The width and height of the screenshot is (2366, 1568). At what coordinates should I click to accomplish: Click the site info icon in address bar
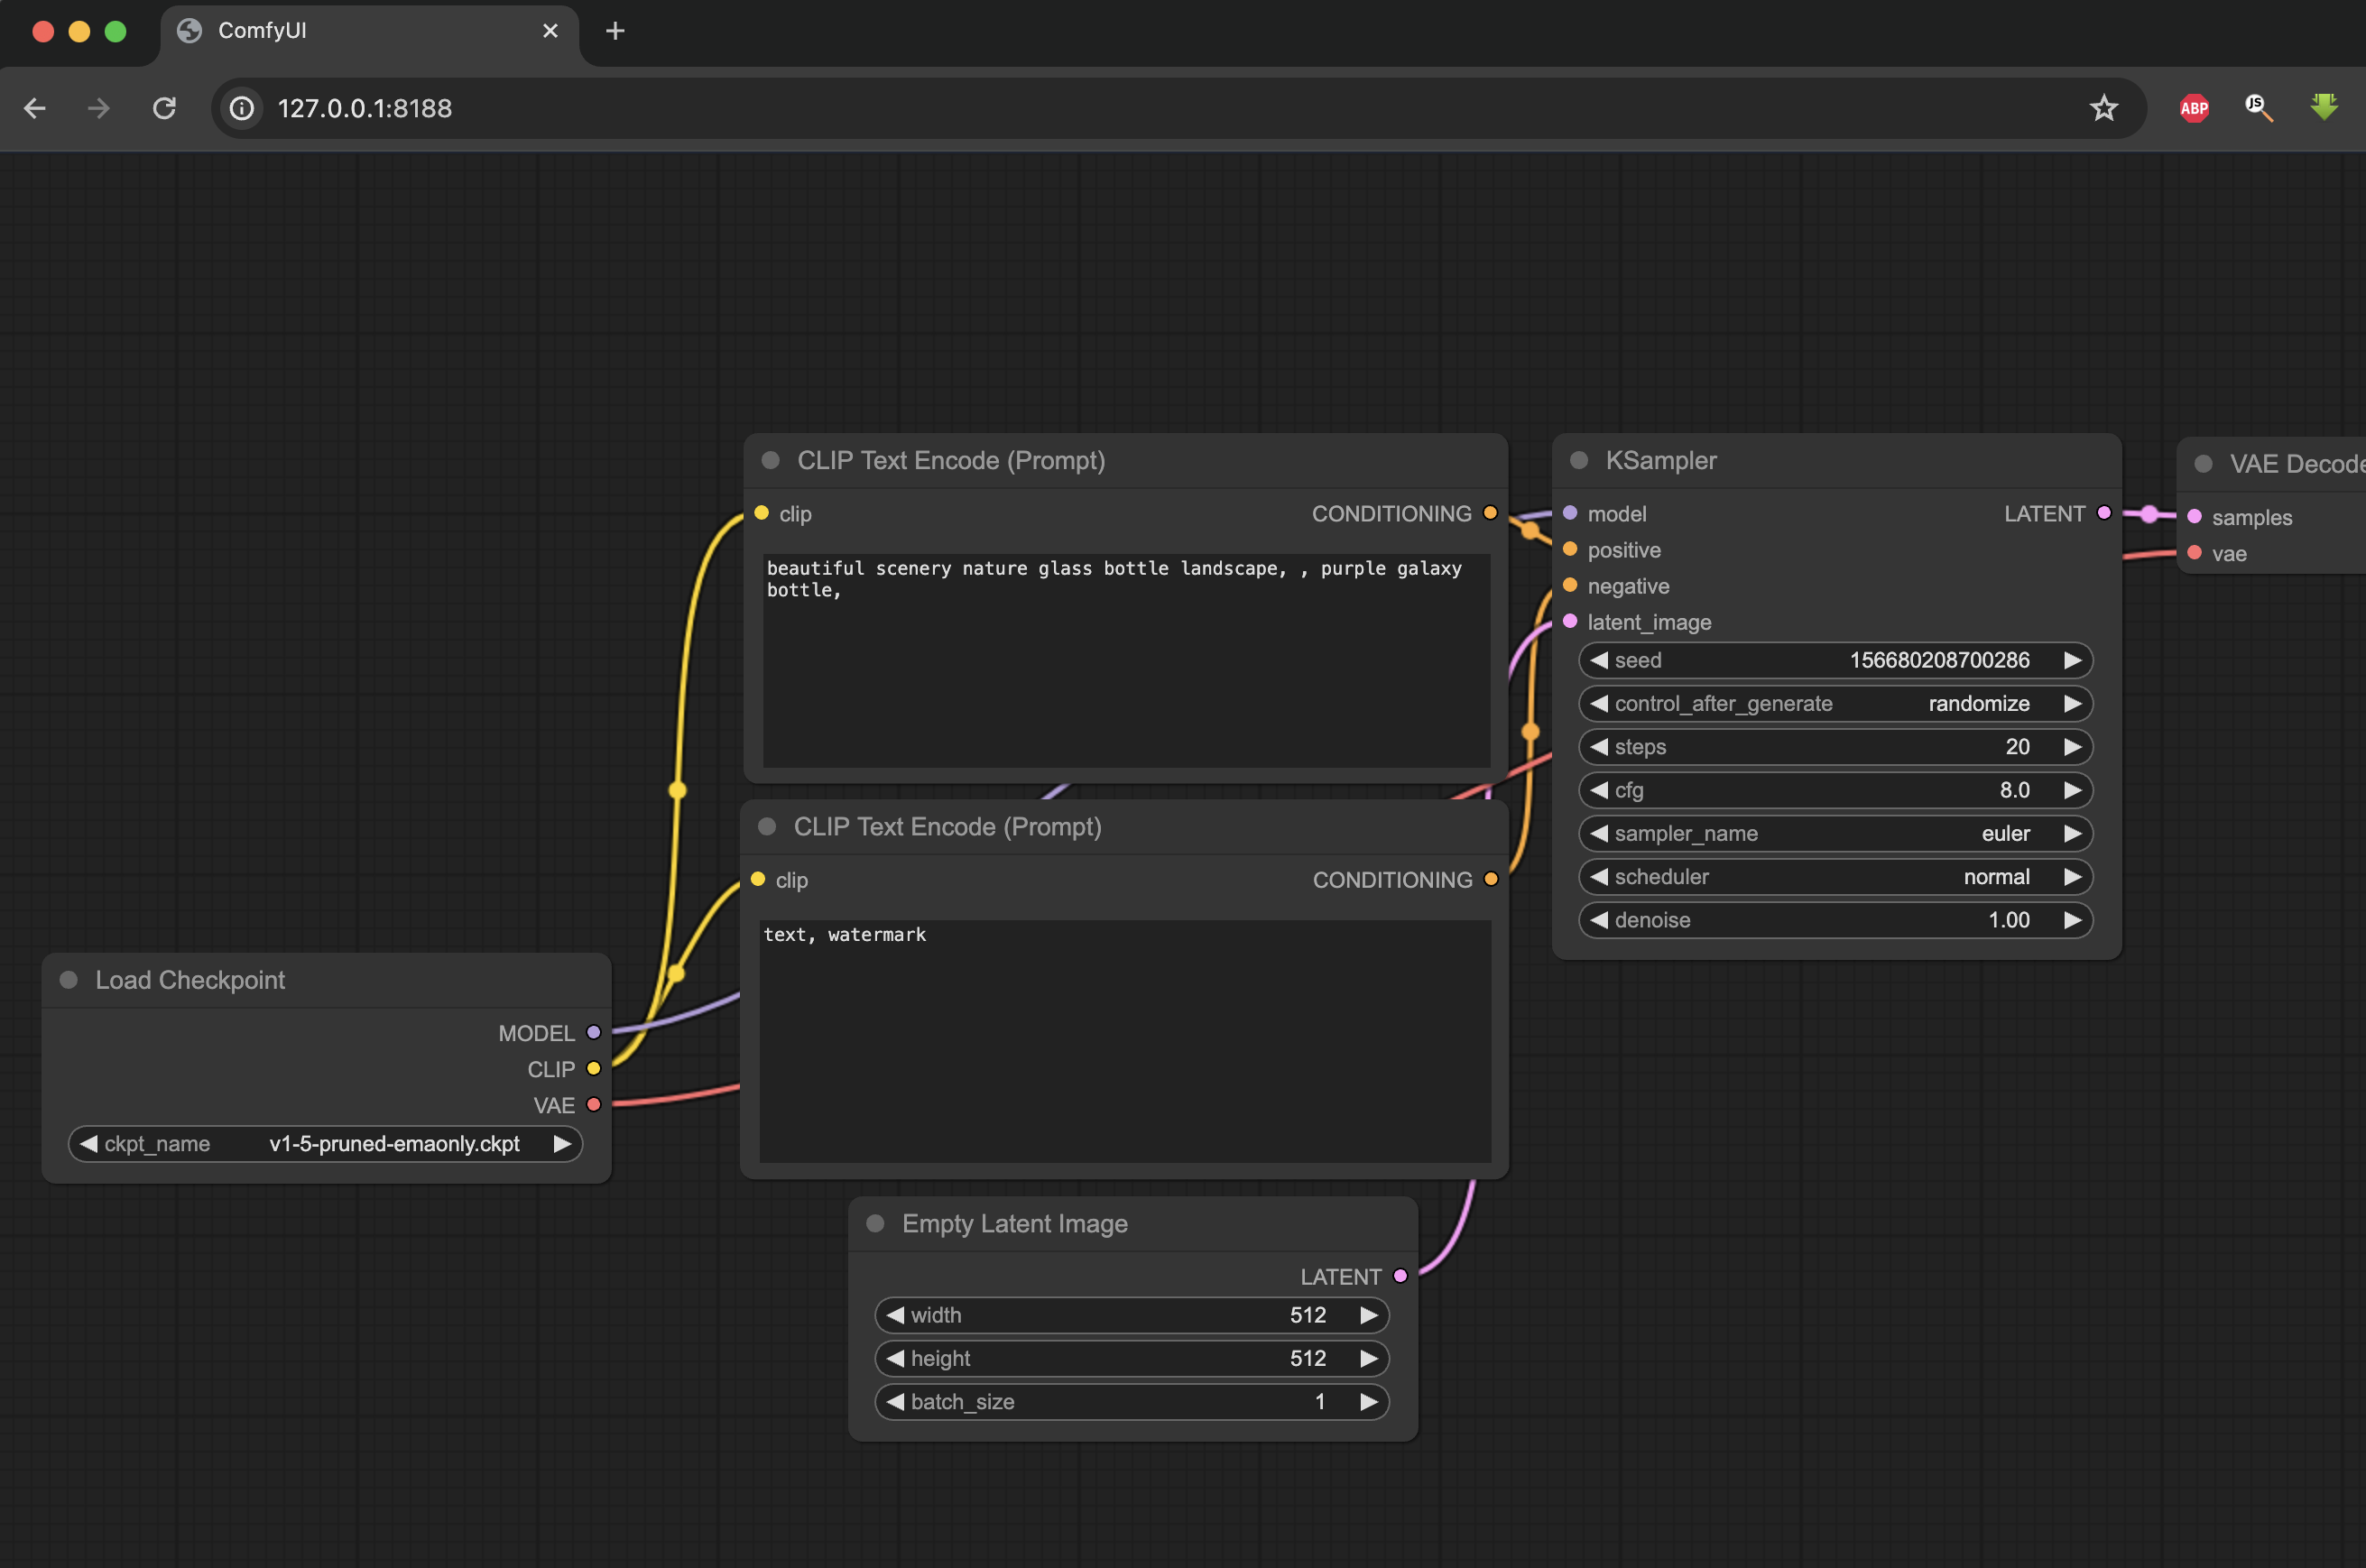coord(242,108)
